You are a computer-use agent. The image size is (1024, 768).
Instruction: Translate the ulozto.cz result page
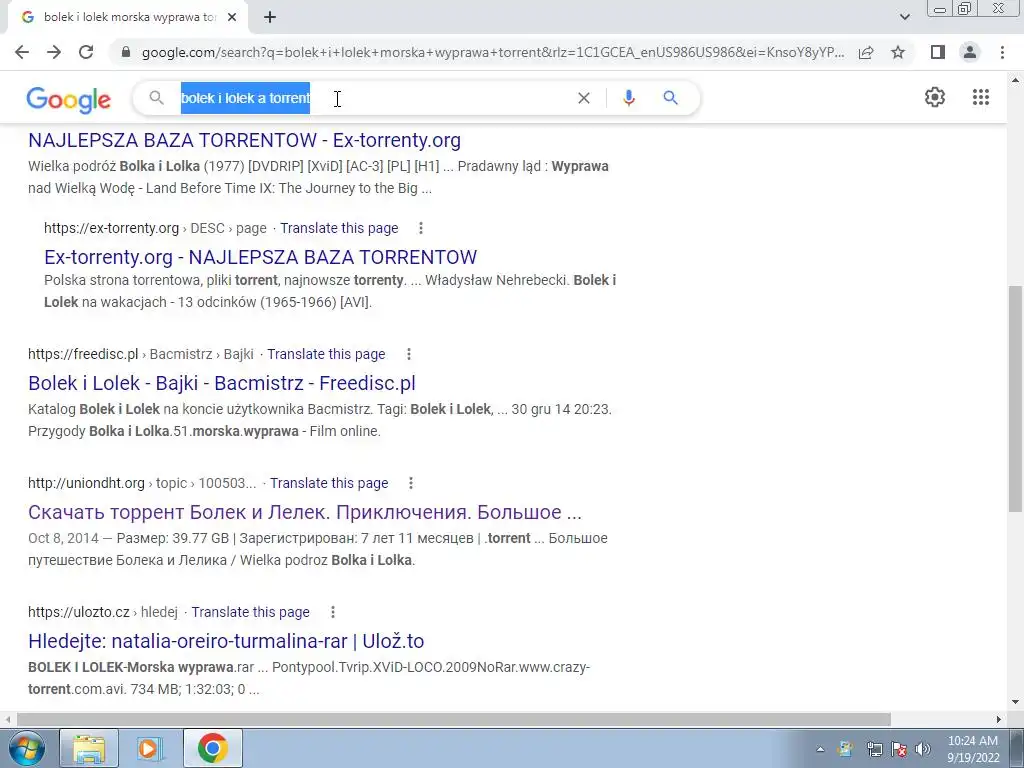point(250,612)
